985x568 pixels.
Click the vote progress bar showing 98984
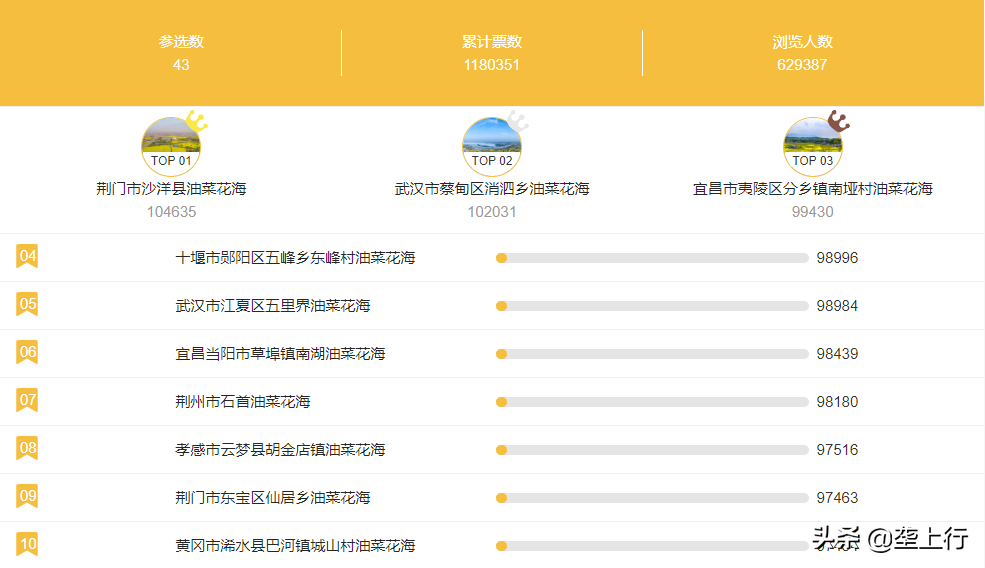652,306
